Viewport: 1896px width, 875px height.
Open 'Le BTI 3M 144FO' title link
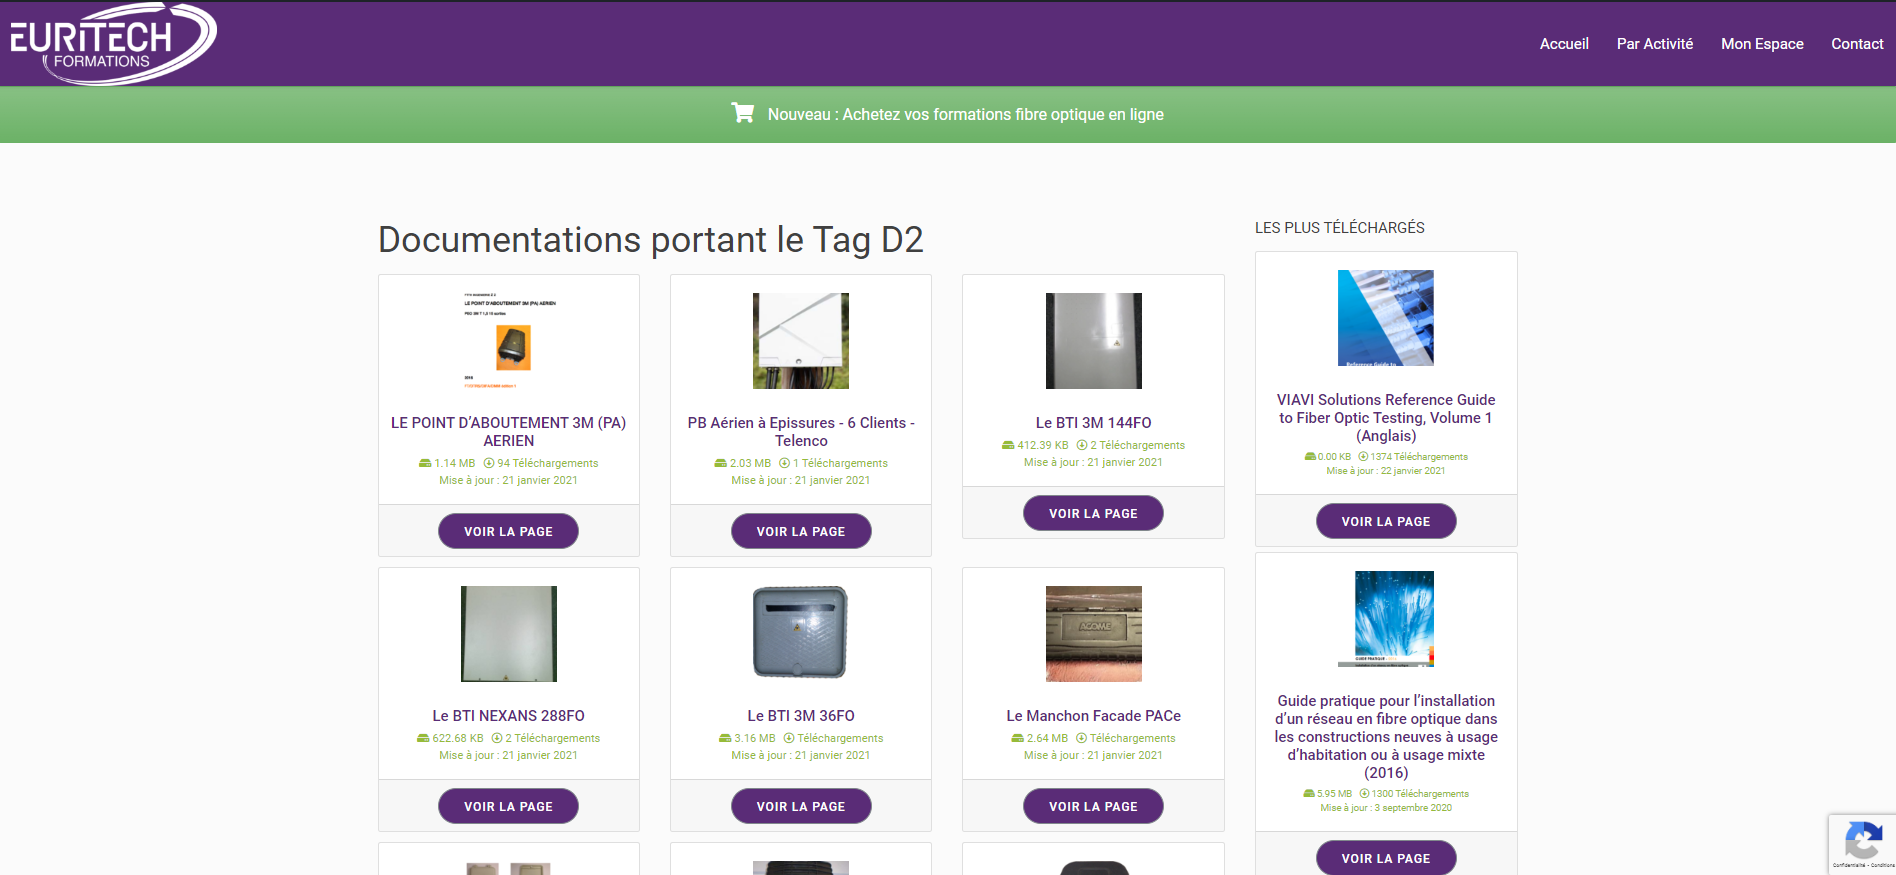coord(1094,423)
